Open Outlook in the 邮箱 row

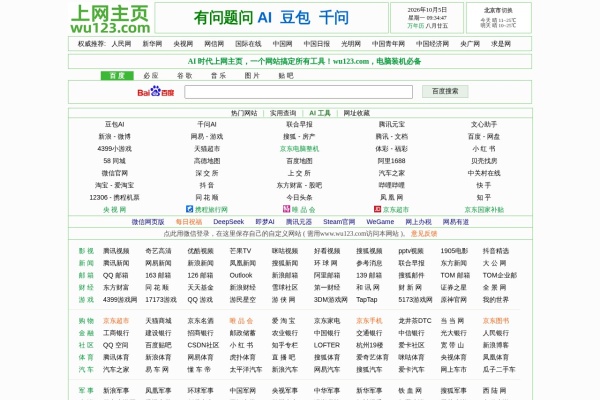point(241,276)
